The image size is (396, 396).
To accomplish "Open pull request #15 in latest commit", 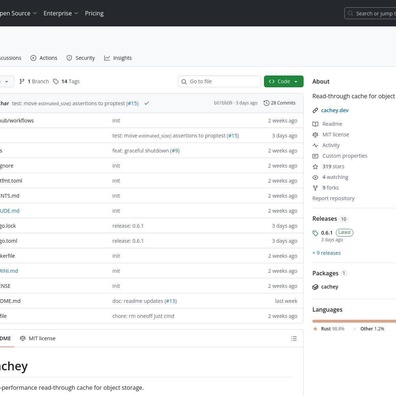I will [132, 103].
